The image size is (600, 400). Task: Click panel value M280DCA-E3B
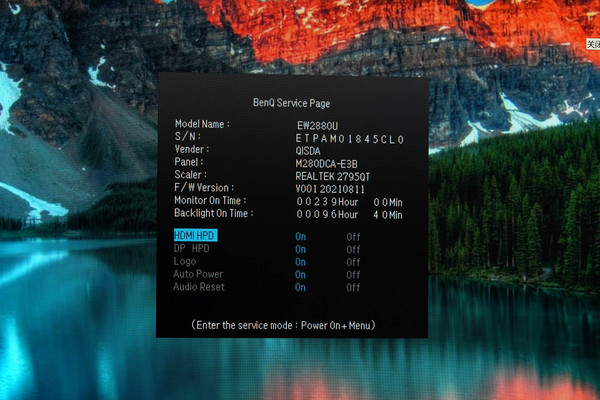[x=326, y=164]
